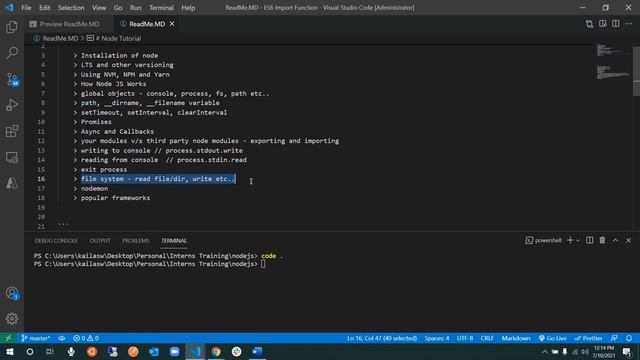The width and height of the screenshot is (640, 360).
Task: Change Spaces: 4 indentation
Action: click(x=437, y=338)
